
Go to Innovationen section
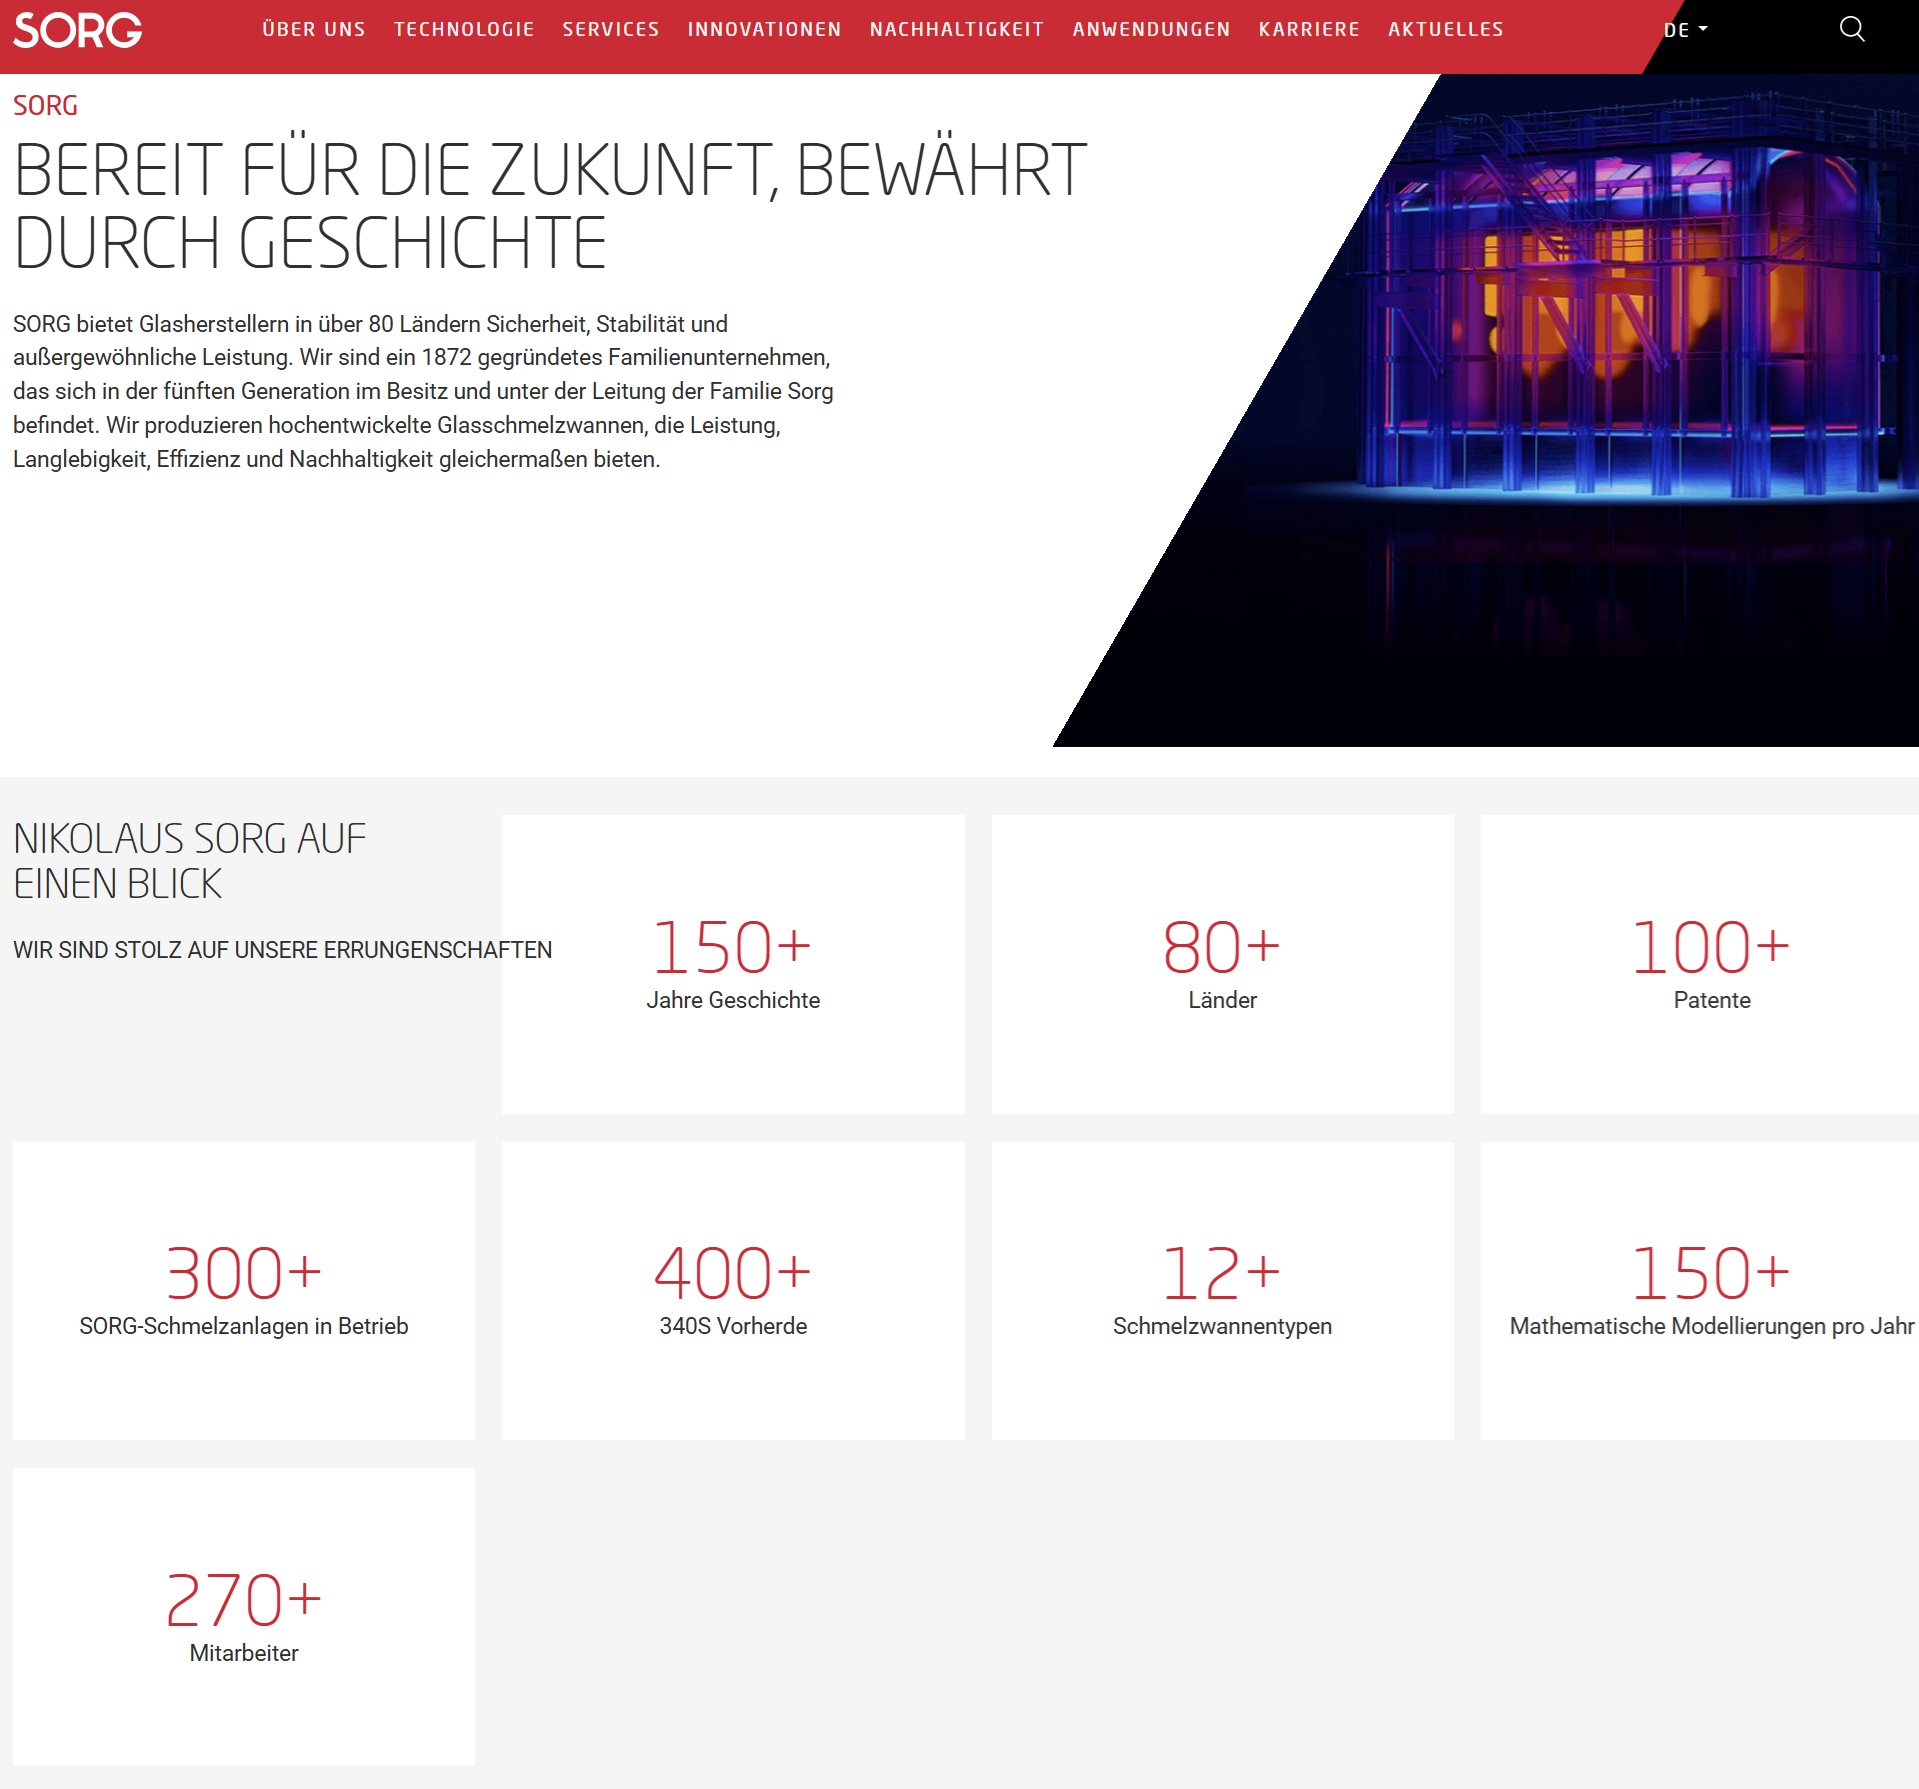click(x=764, y=30)
